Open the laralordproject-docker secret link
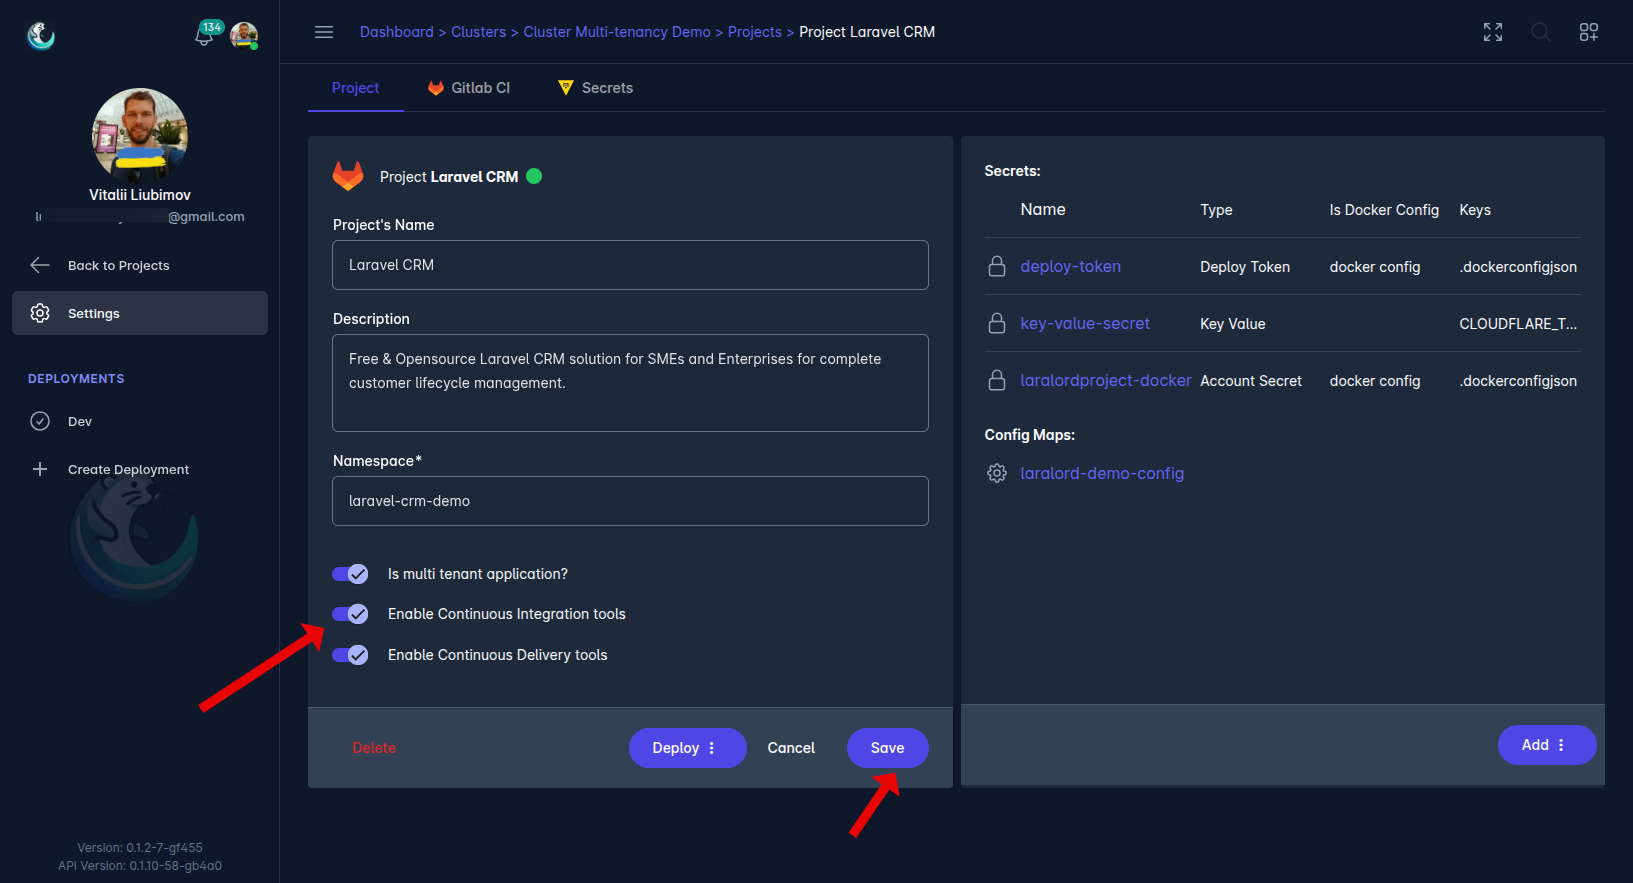Viewport: 1633px width, 883px height. click(x=1105, y=380)
